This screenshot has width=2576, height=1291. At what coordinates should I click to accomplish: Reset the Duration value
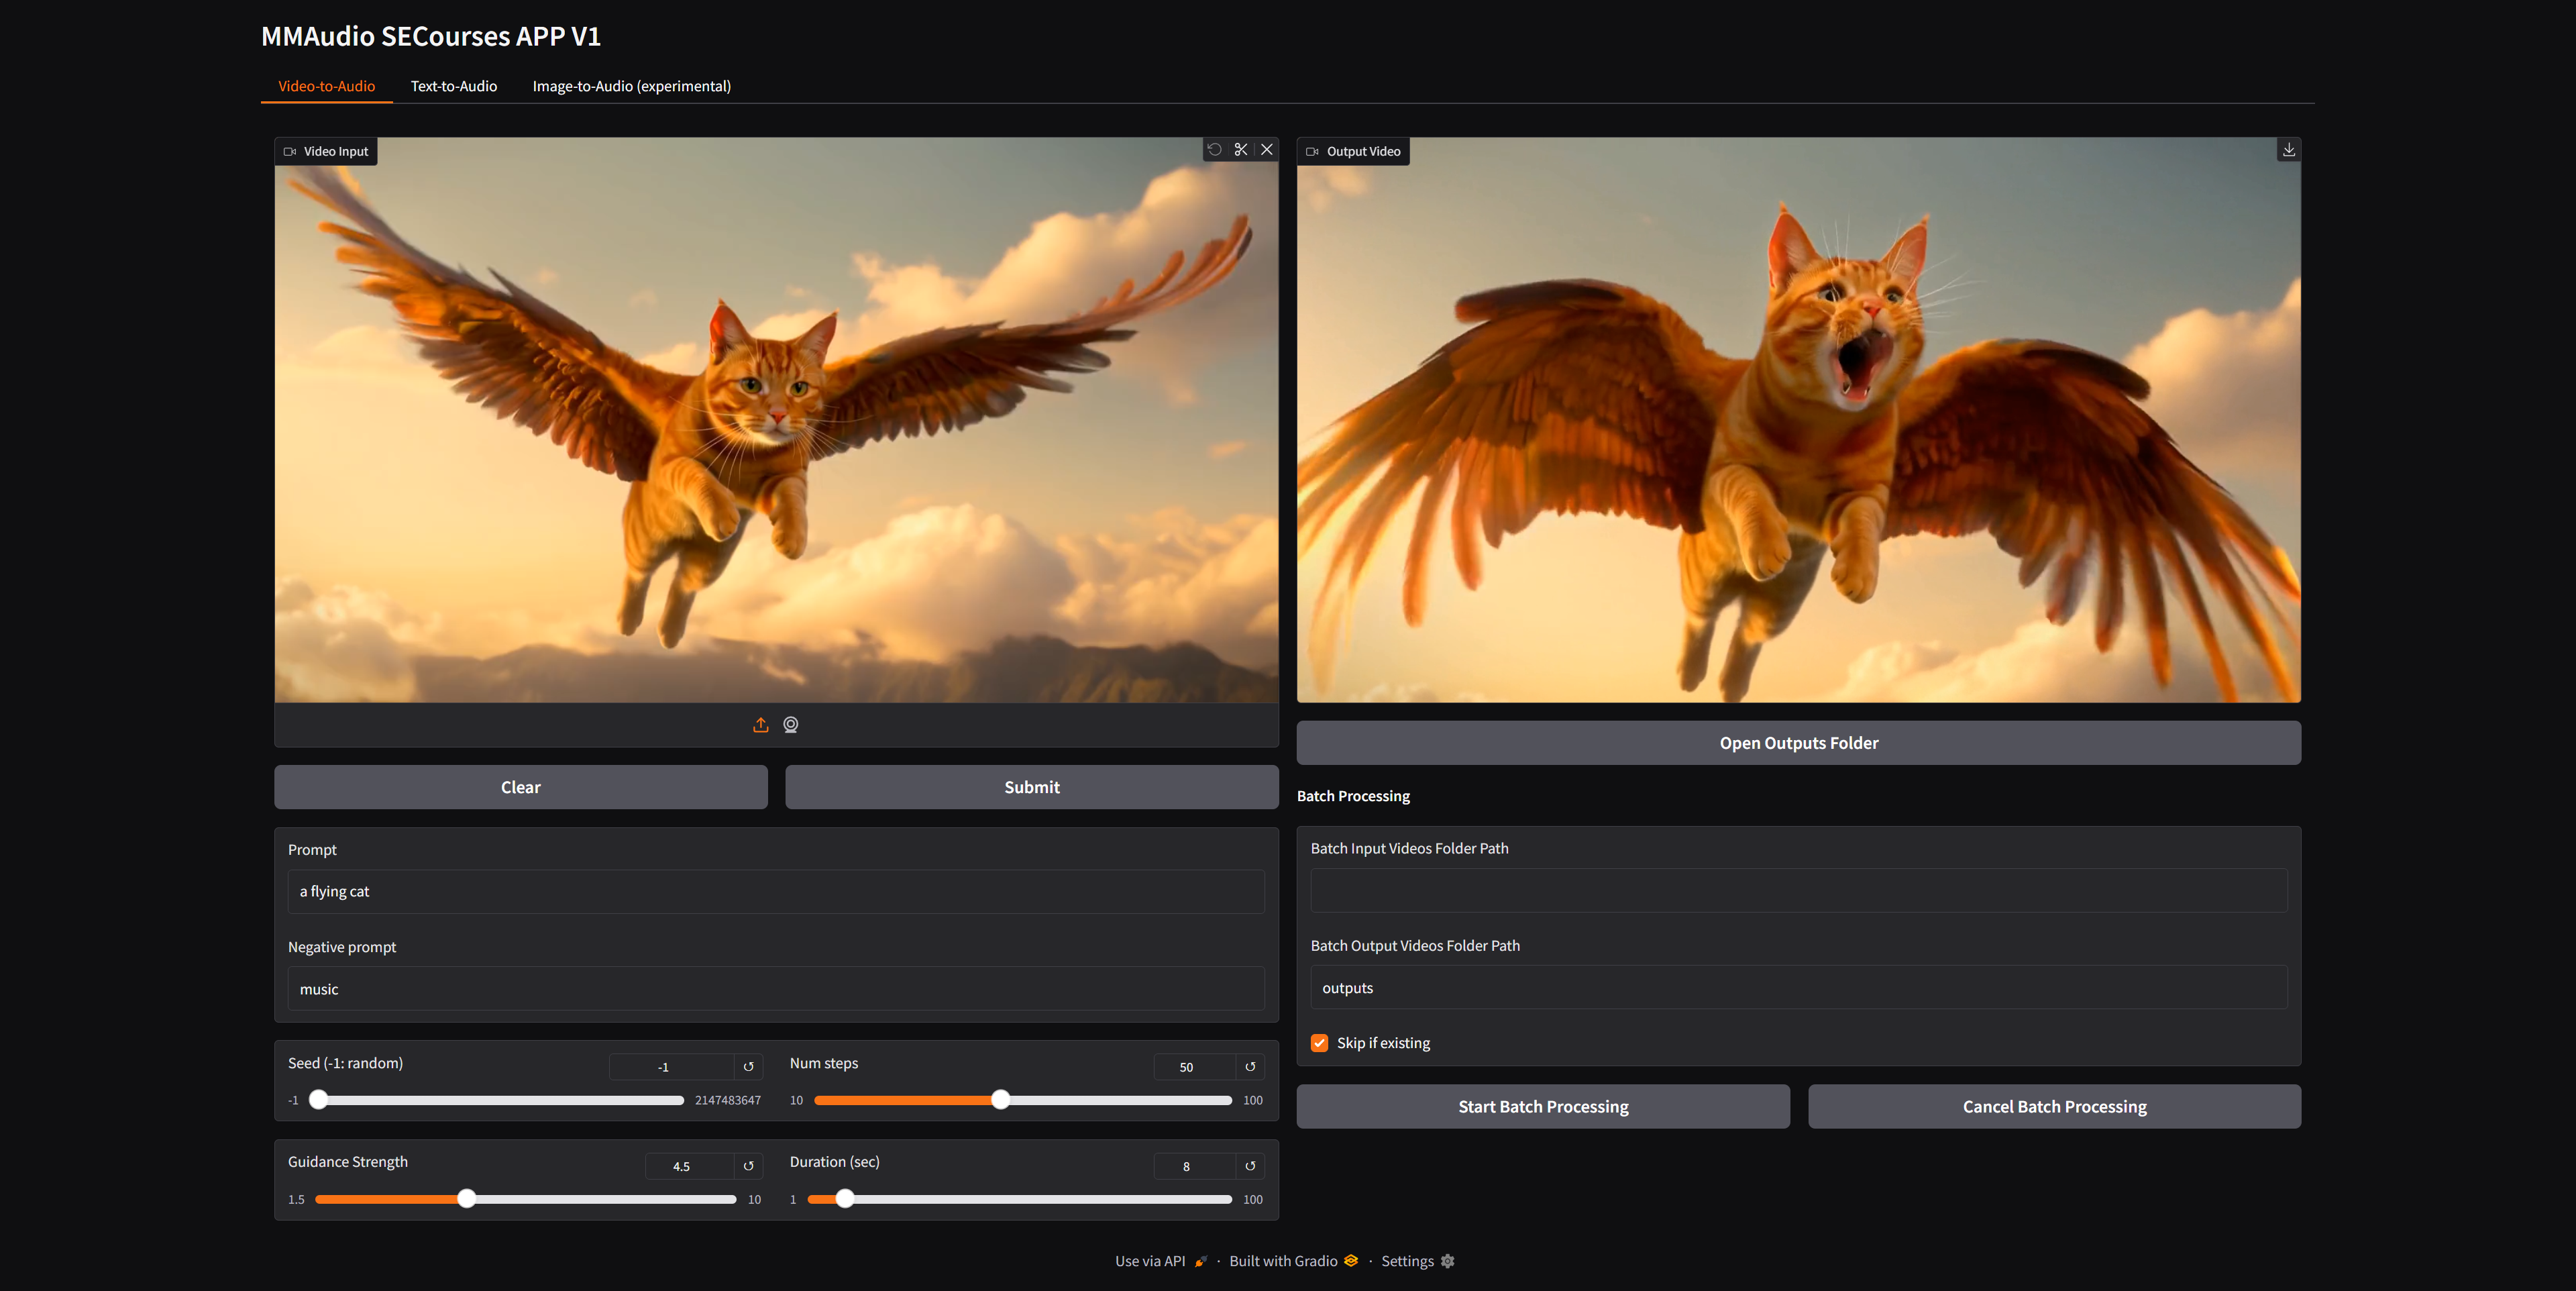pyautogui.click(x=1250, y=1166)
